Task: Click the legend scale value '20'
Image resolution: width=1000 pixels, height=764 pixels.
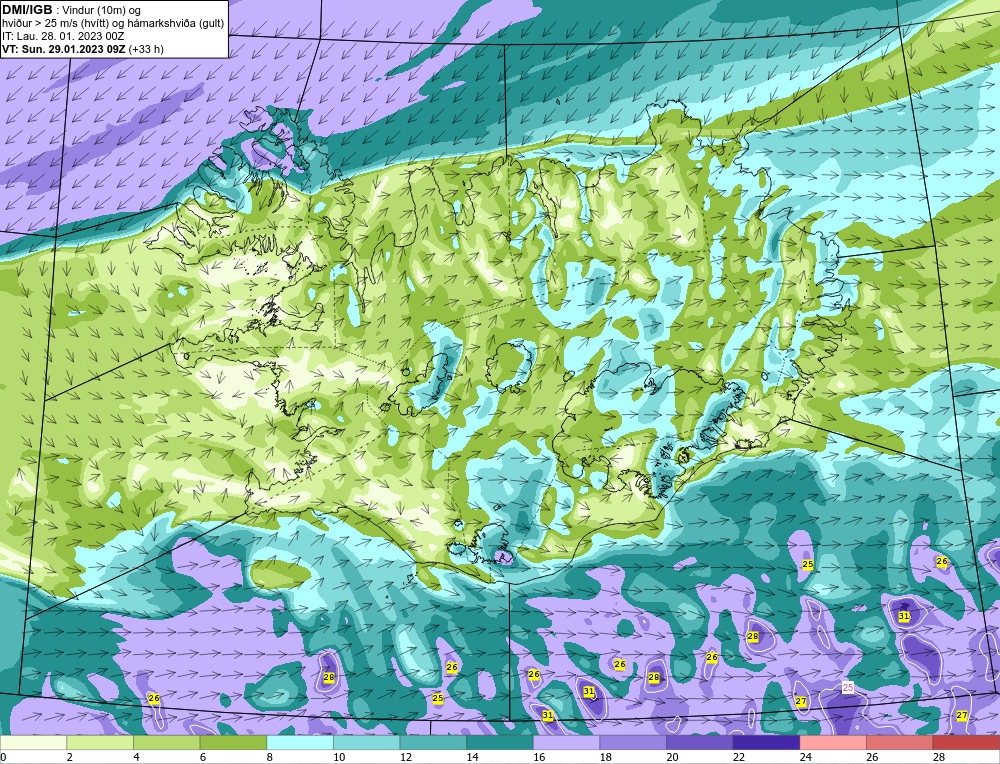Action: [672, 757]
